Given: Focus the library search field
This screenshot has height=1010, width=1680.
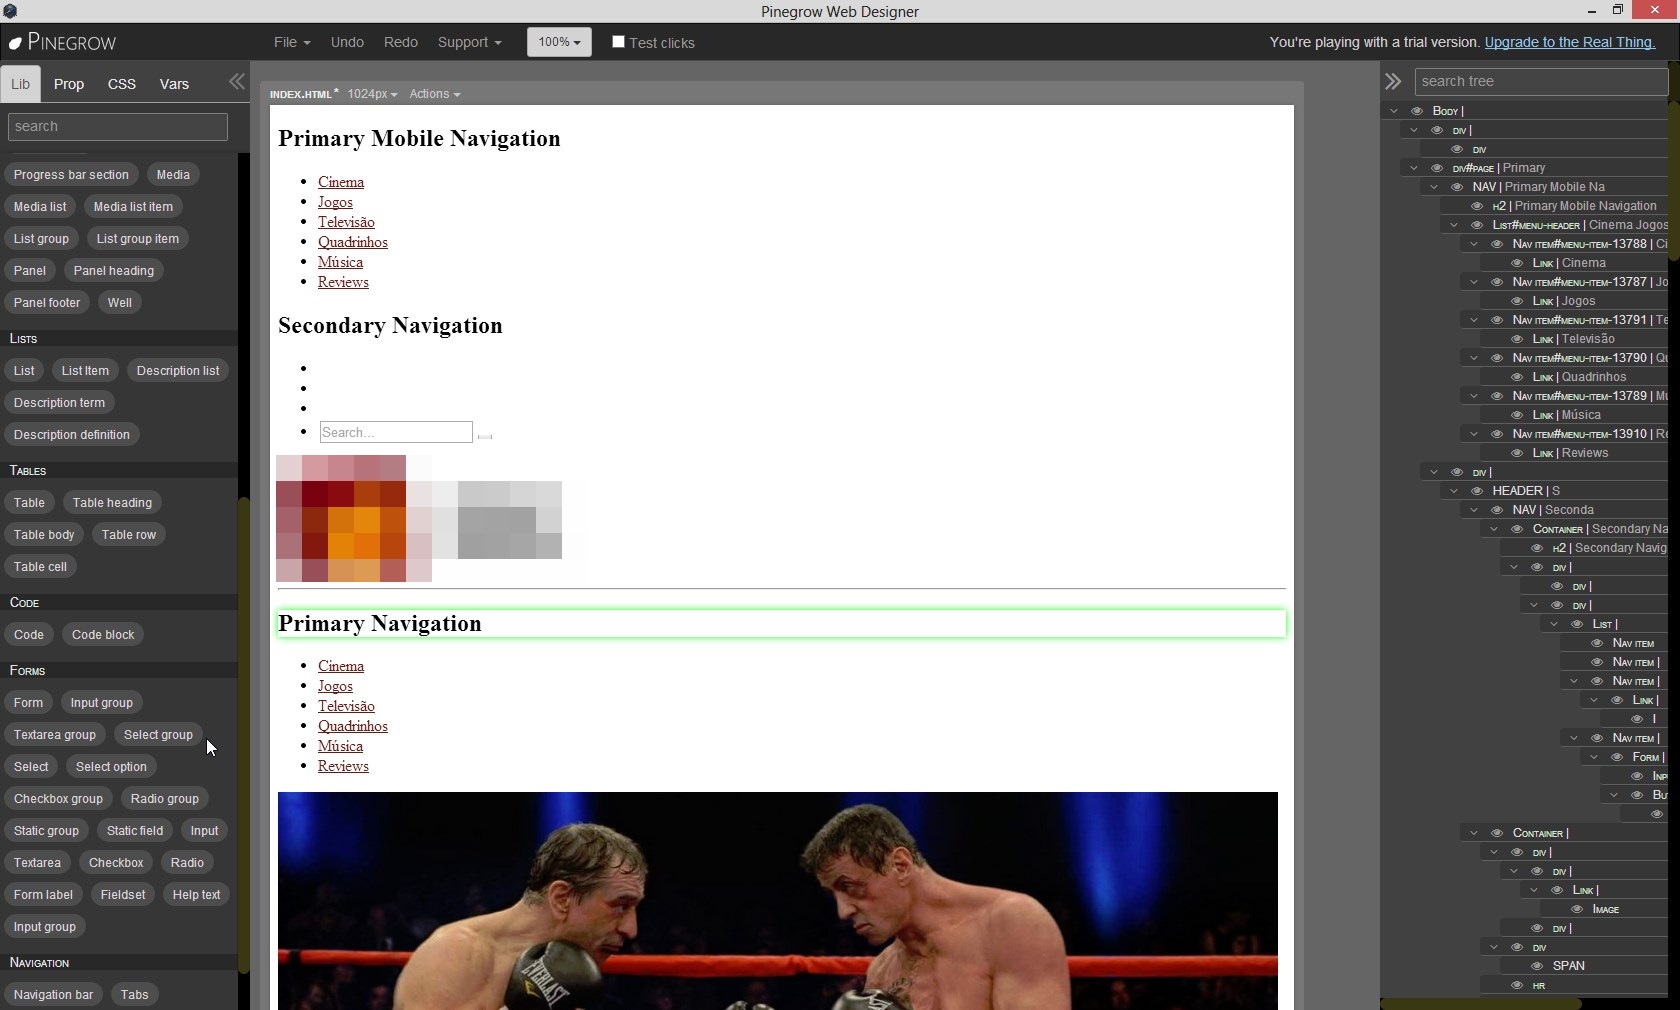Looking at the screenshot, I should tap(118, 127).
